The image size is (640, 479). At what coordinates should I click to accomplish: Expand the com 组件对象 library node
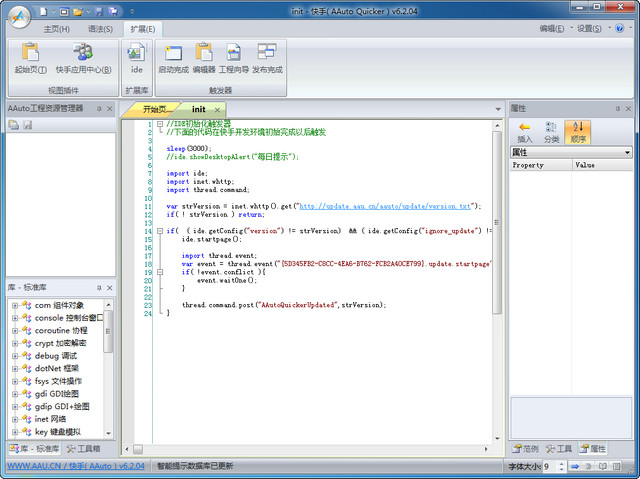point(15,305)
